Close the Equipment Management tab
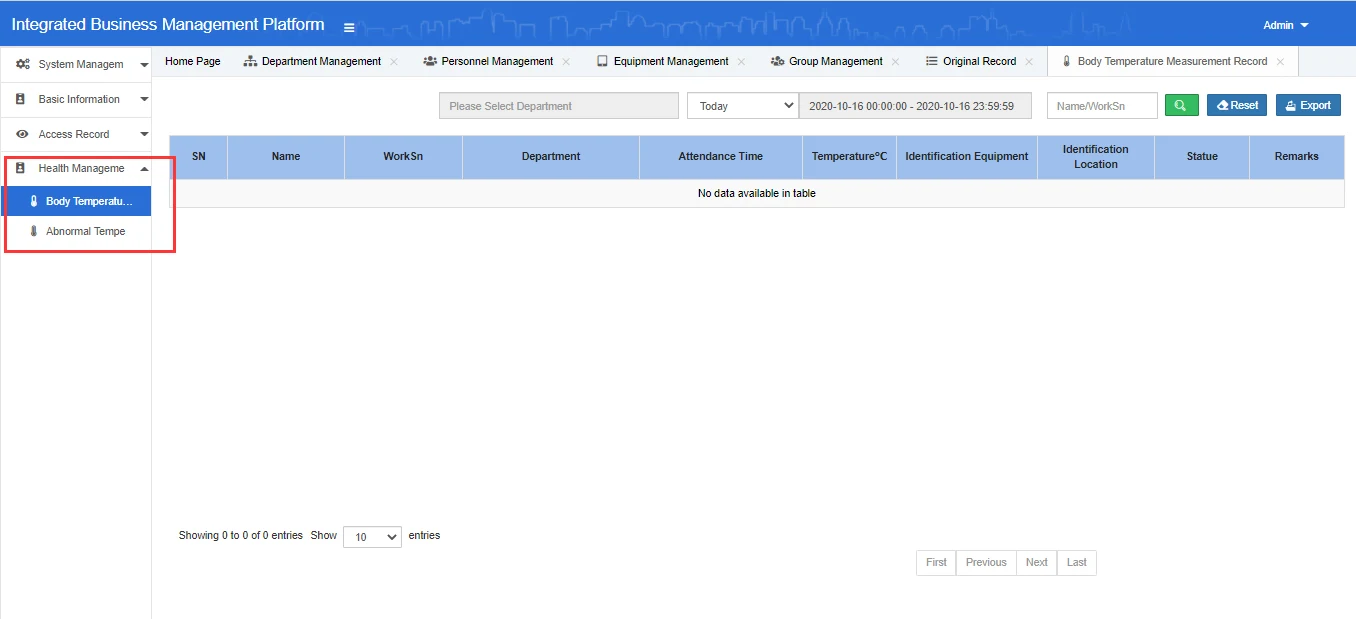The width and height of the screenshot is (1356, 619). (741, 62)
